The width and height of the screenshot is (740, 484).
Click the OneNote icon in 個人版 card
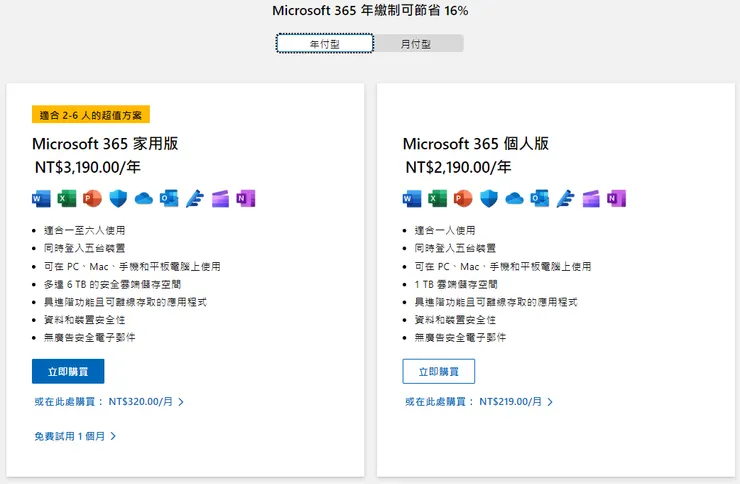(x=616, y=199)
